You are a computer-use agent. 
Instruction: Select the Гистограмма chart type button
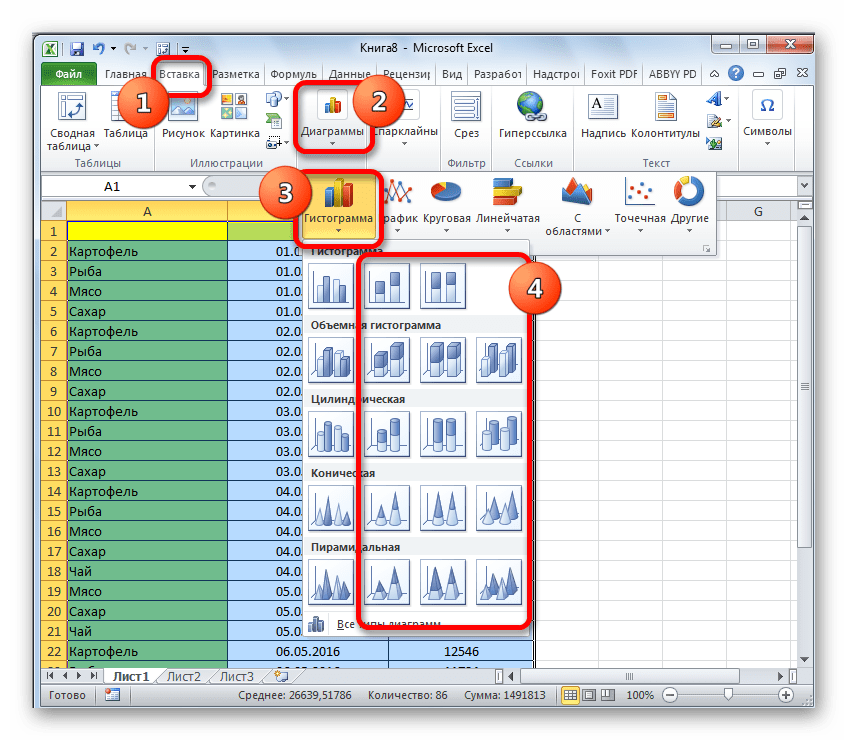tap(341, 204)
